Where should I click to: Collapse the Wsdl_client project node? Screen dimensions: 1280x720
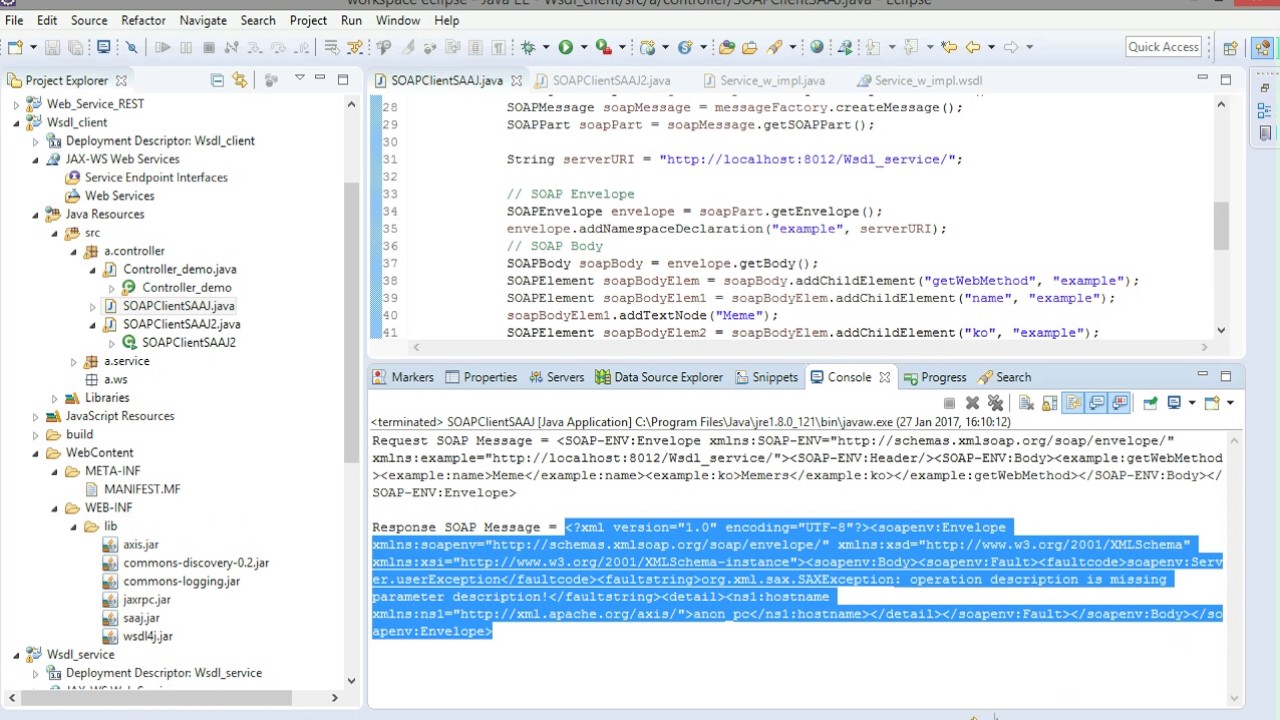[16, 123]
